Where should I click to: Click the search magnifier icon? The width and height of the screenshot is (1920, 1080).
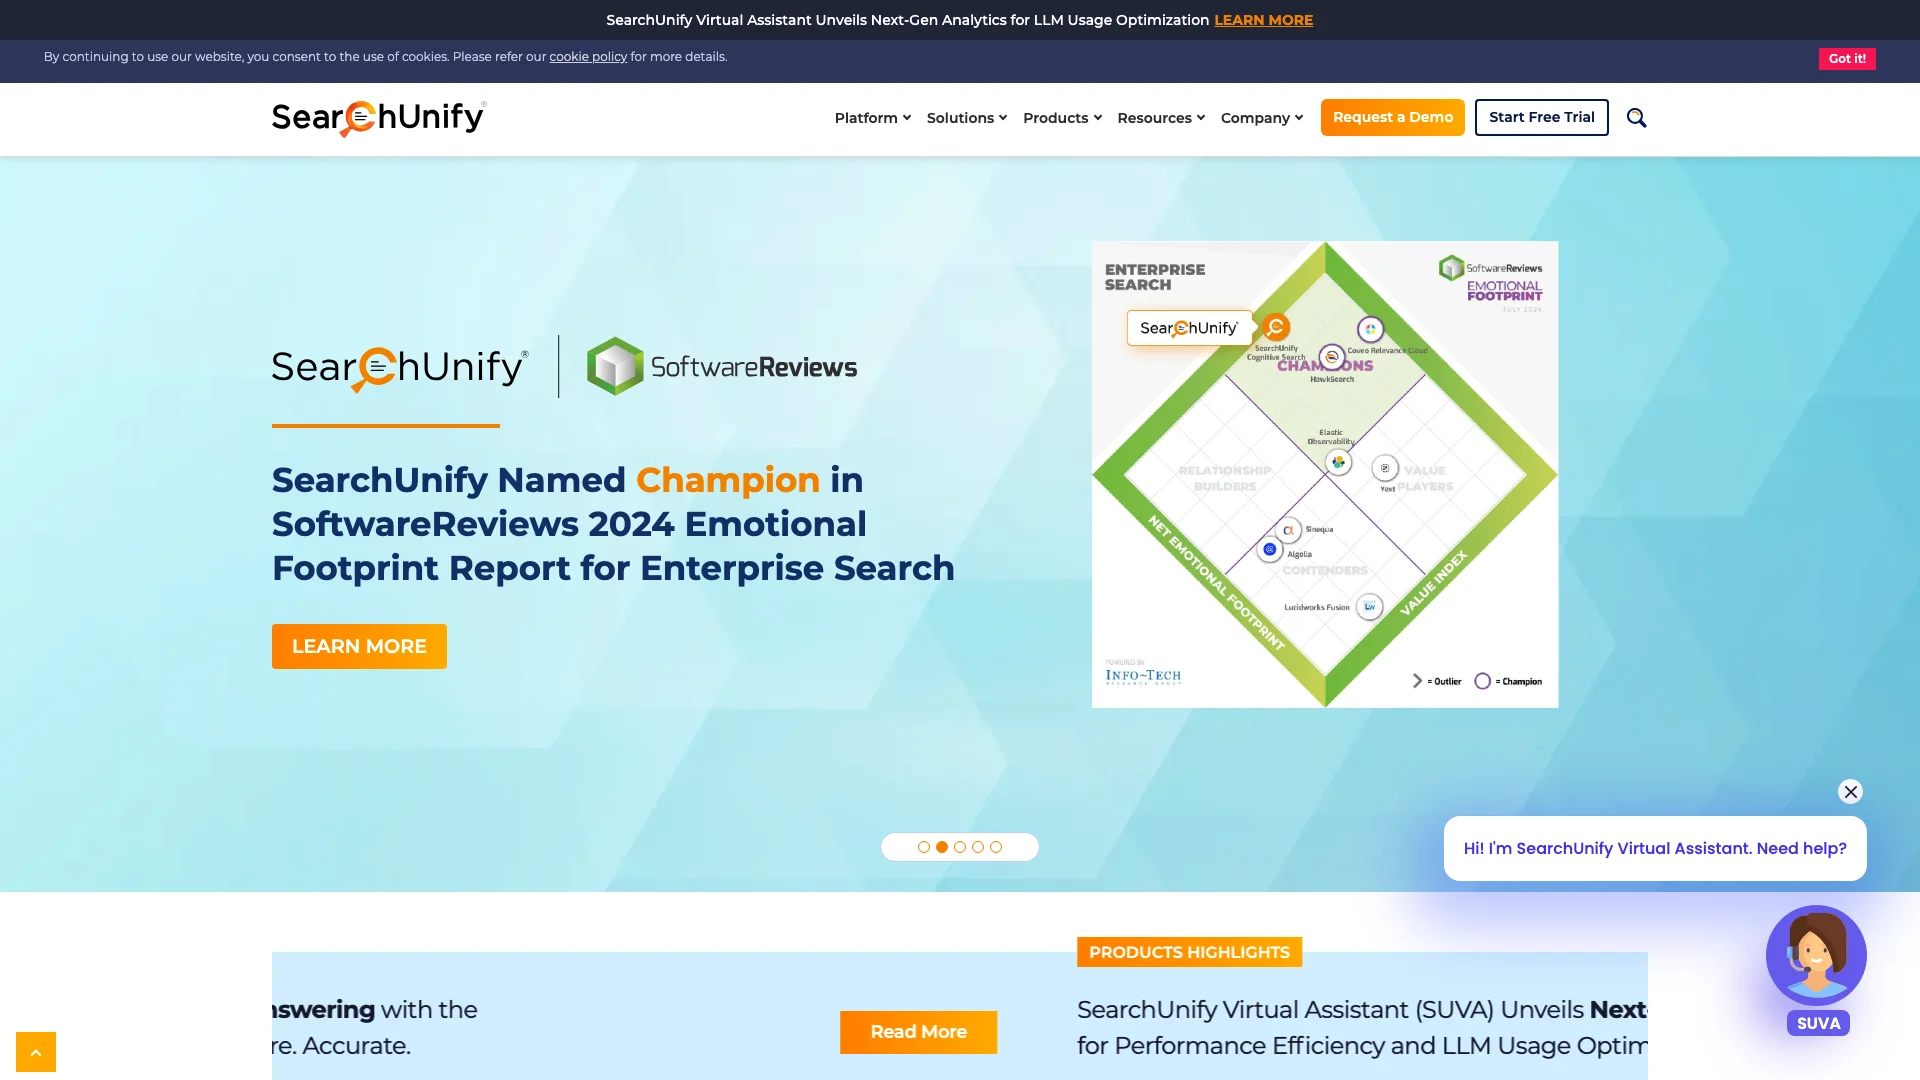point(1636,116)
